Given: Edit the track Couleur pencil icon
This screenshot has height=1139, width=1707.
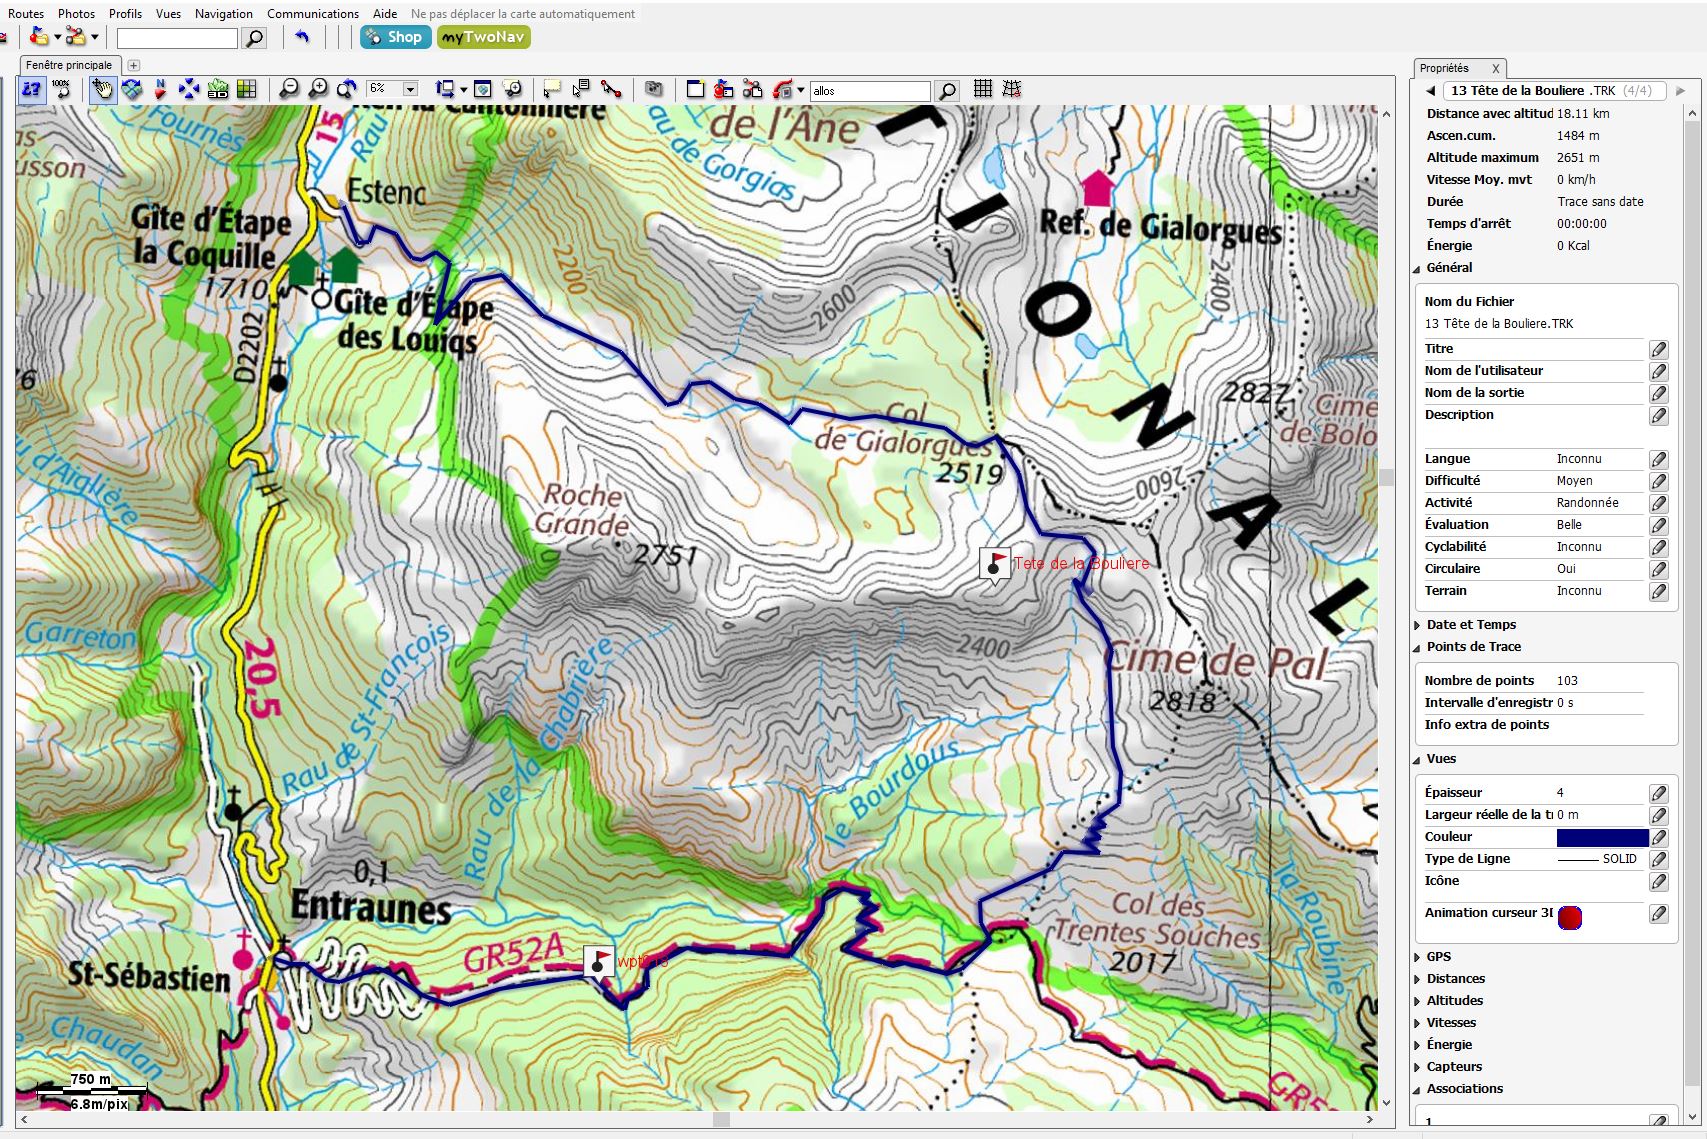Looking at the screenshot, I should 1658,837.
